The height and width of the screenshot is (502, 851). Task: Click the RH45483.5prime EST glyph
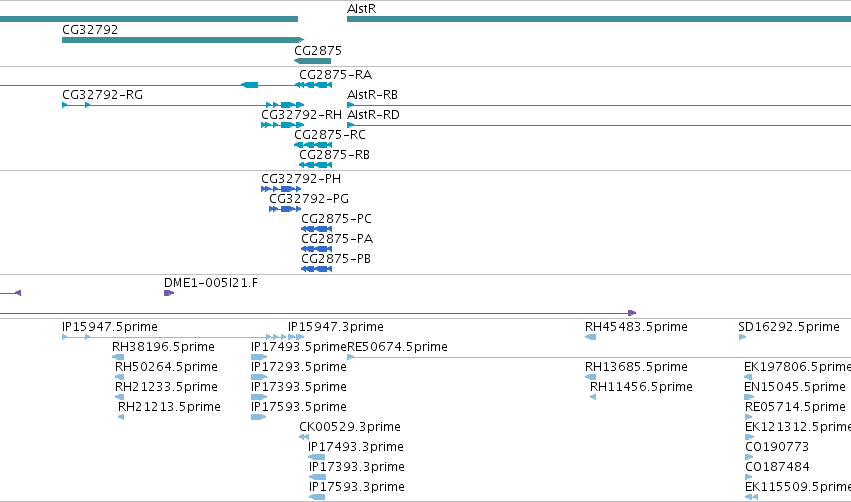tap(590, 337)
